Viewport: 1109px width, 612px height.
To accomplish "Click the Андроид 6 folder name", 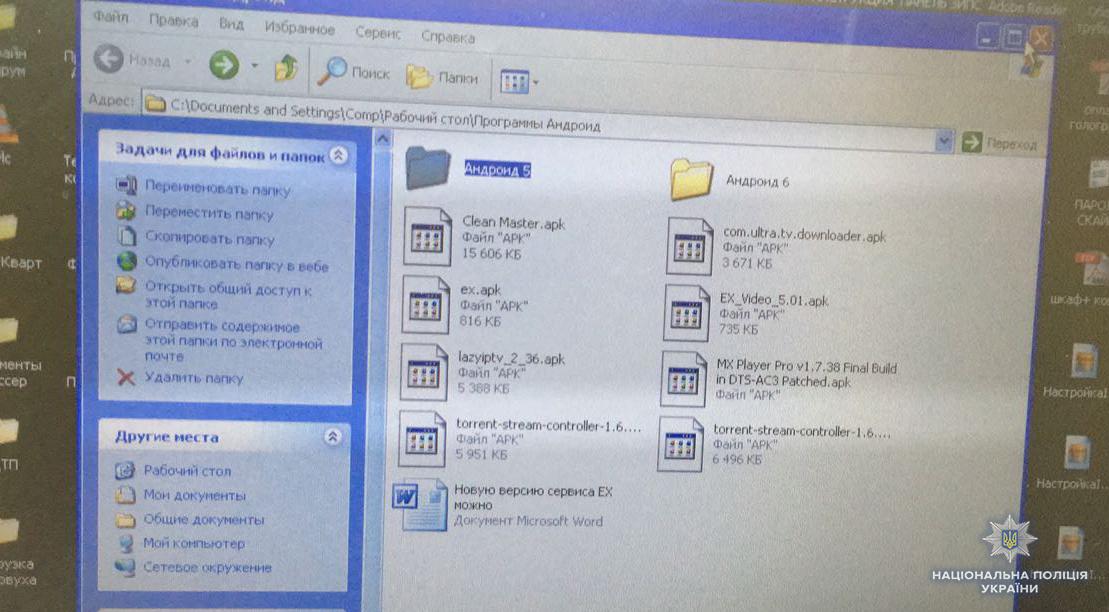I will click(x=757, y=181).
